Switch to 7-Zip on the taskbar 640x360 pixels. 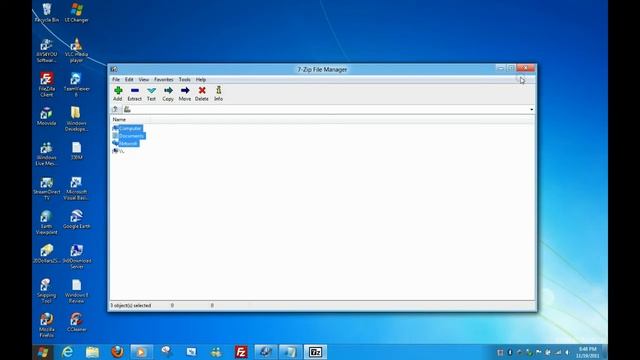coord(315,352)
